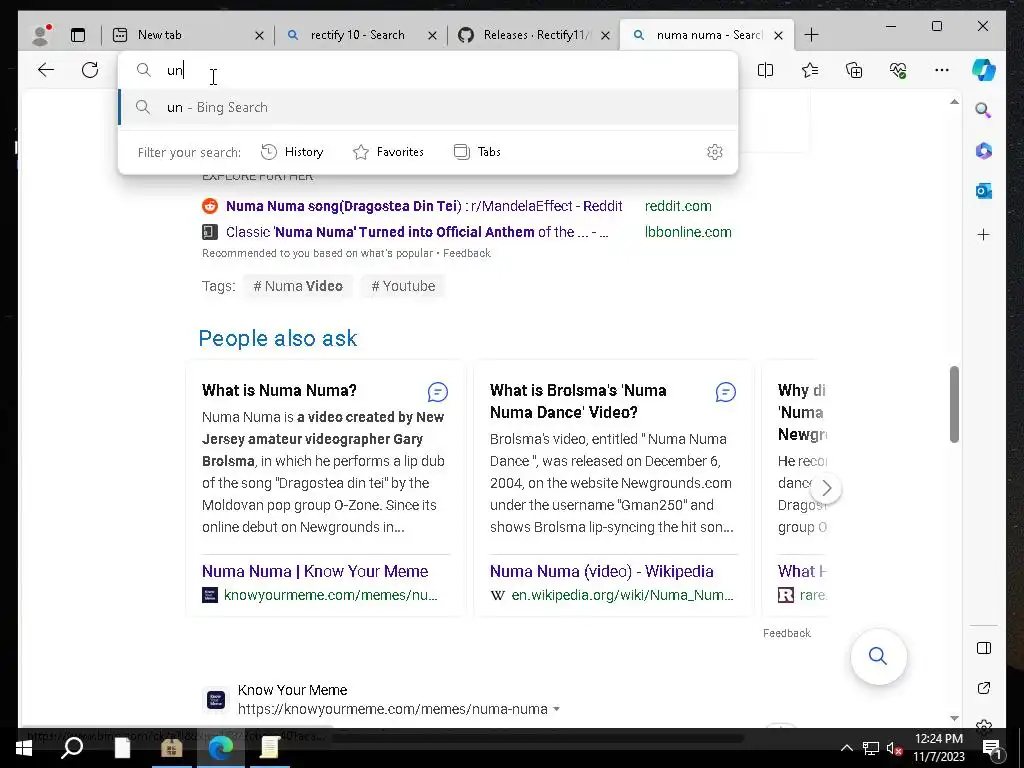
Task: Open the Outlook sidebar icon
Action: 984,191
